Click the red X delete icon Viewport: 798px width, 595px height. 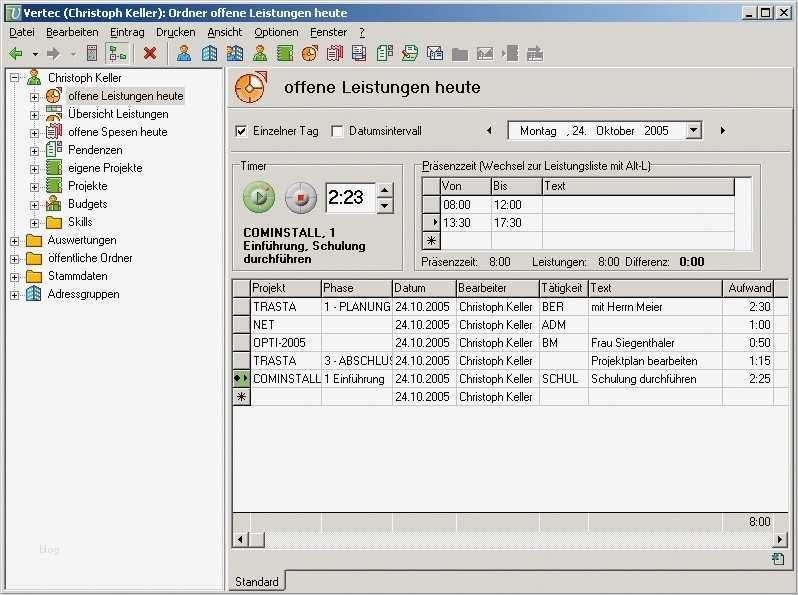[150, 53]
